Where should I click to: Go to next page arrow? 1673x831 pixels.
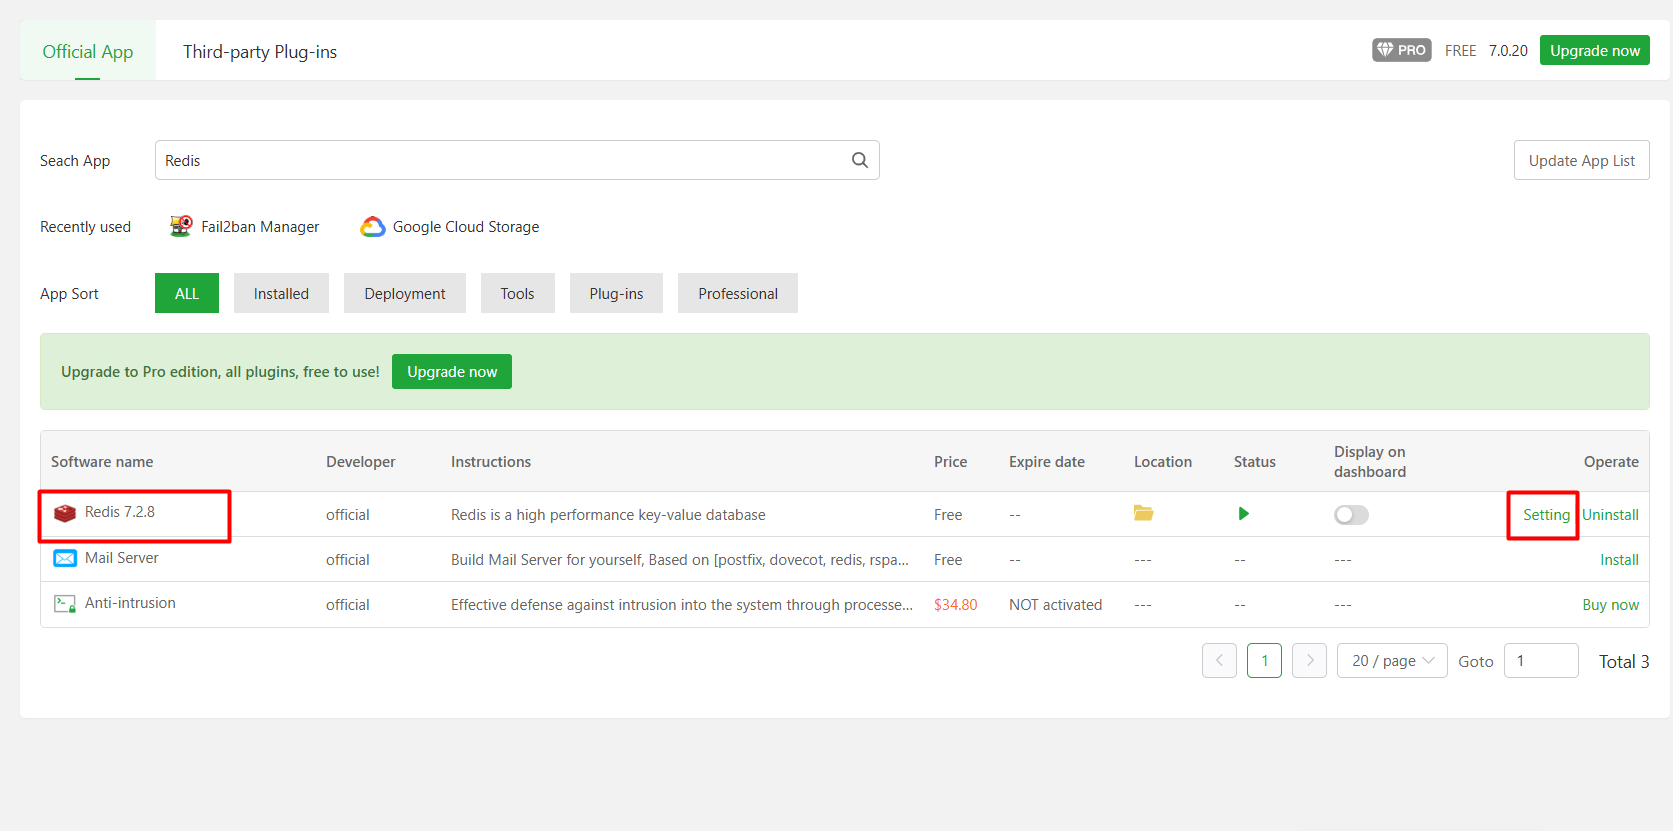(x=1309, y=660)
